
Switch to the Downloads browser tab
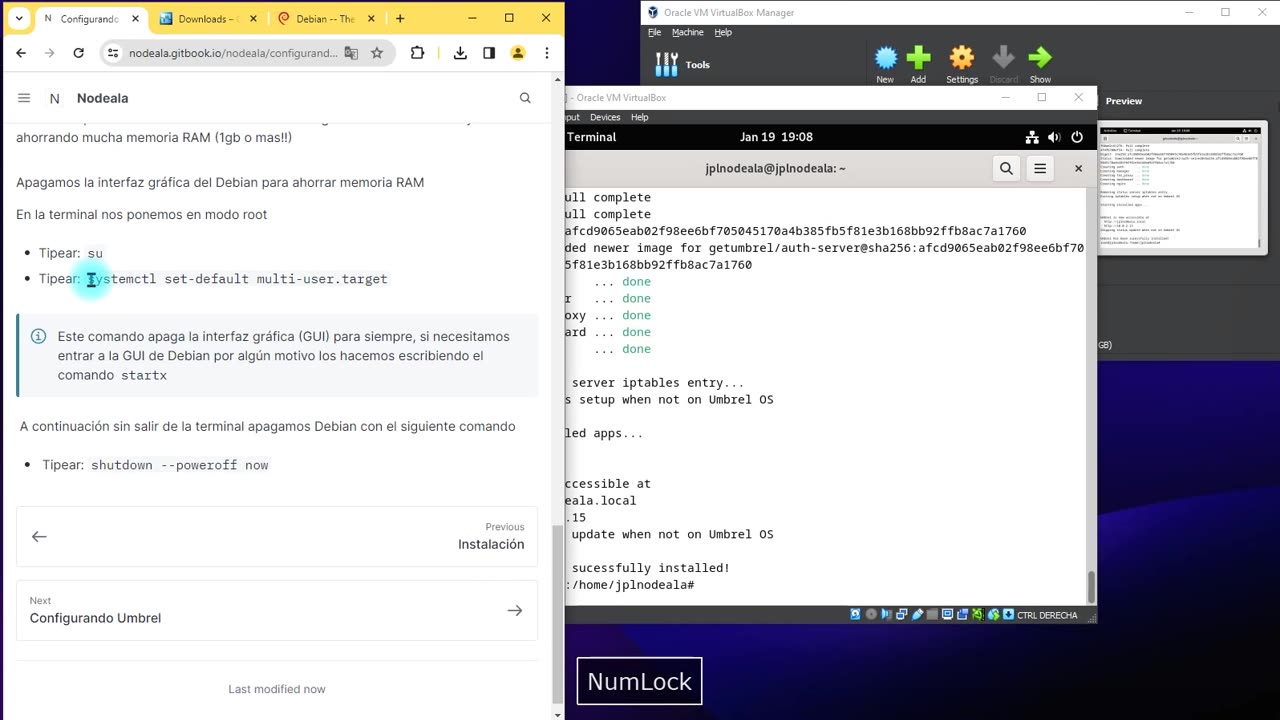[208, 18]
